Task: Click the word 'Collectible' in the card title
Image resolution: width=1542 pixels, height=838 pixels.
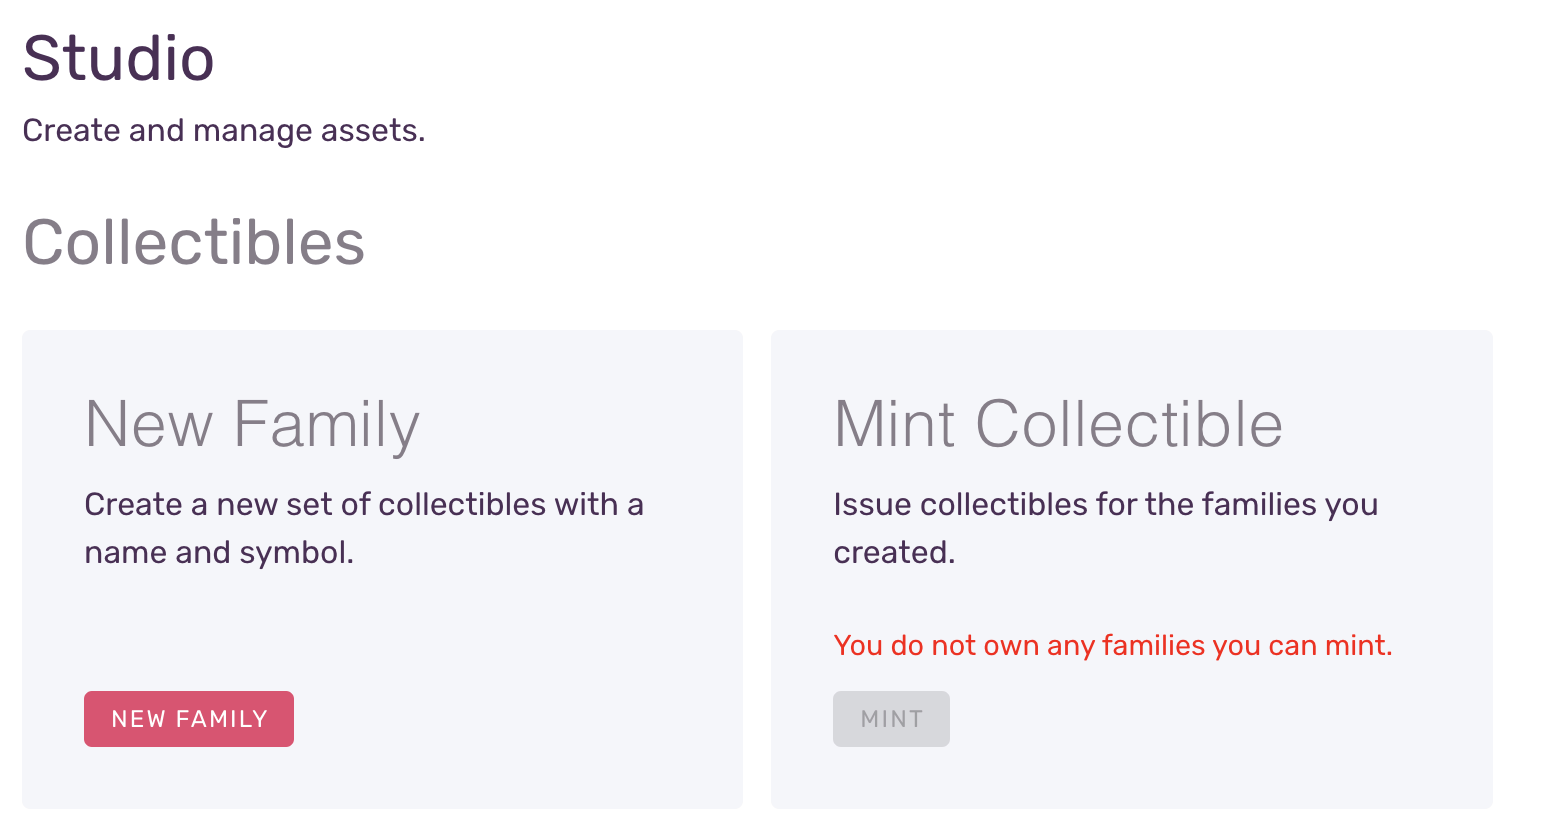Action: tap(1129, 424)
